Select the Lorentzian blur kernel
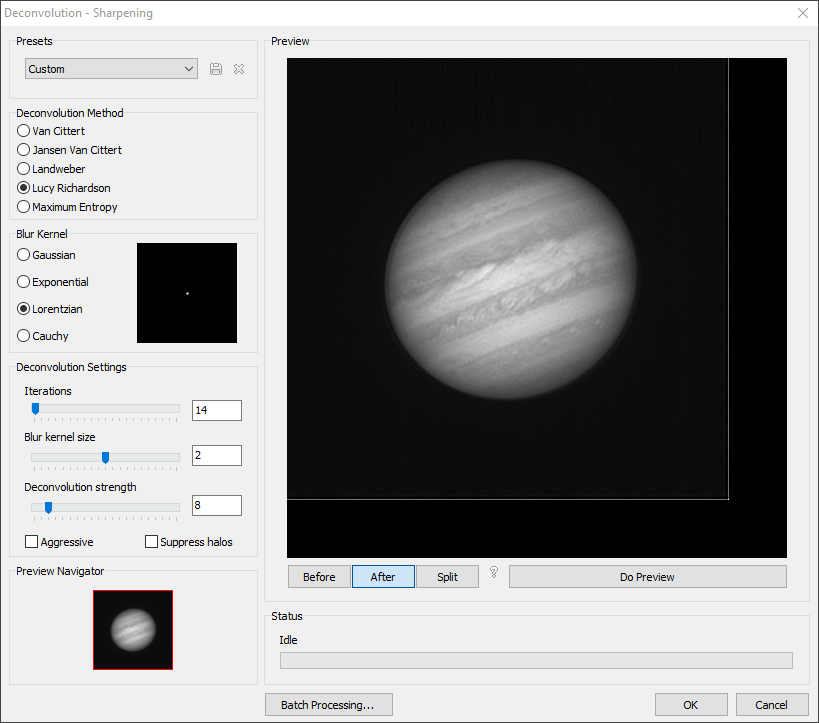Image resolution: width=819 pixels, height=723 pixels. point(50,309)
